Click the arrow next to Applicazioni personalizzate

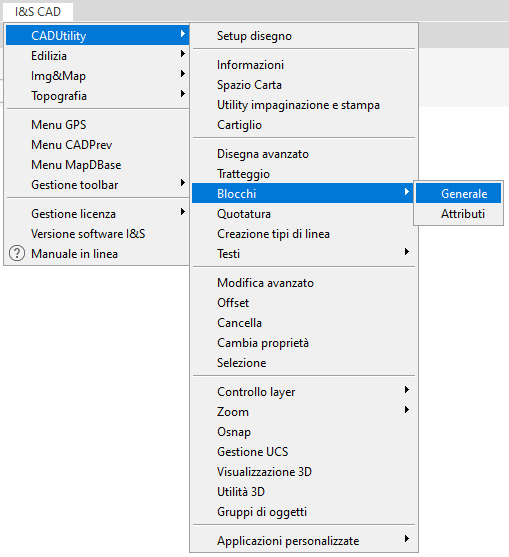pyautogui.click(x=407, y=539)
